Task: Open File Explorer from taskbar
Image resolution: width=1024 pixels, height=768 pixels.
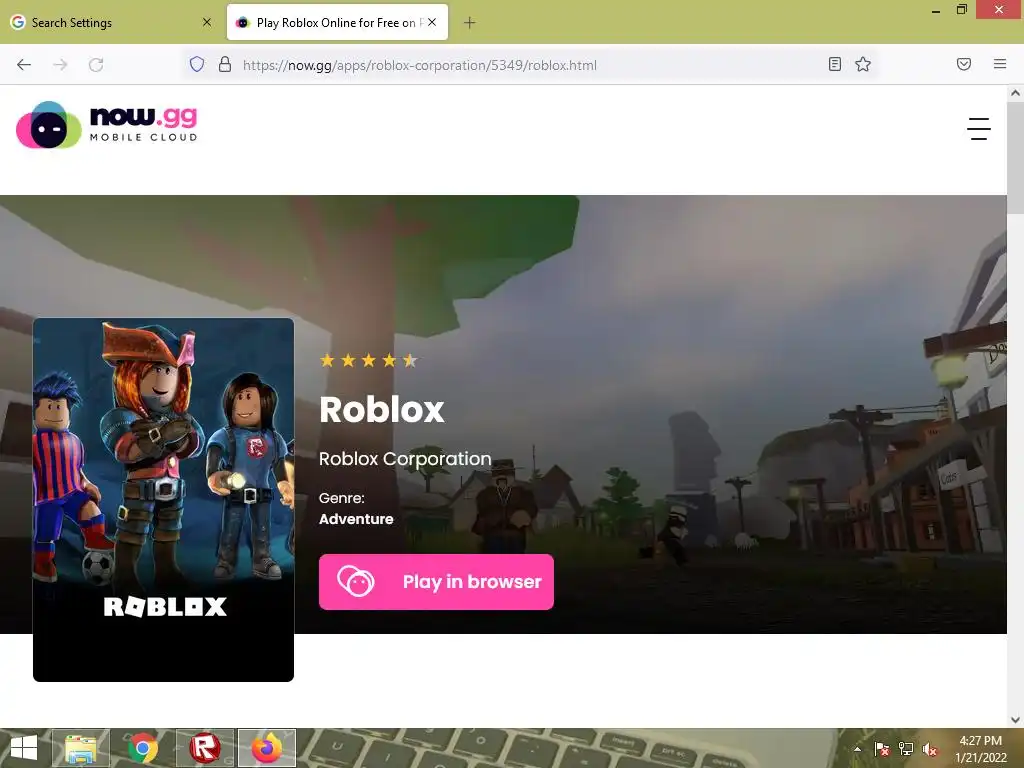Action: click(81, 748)
